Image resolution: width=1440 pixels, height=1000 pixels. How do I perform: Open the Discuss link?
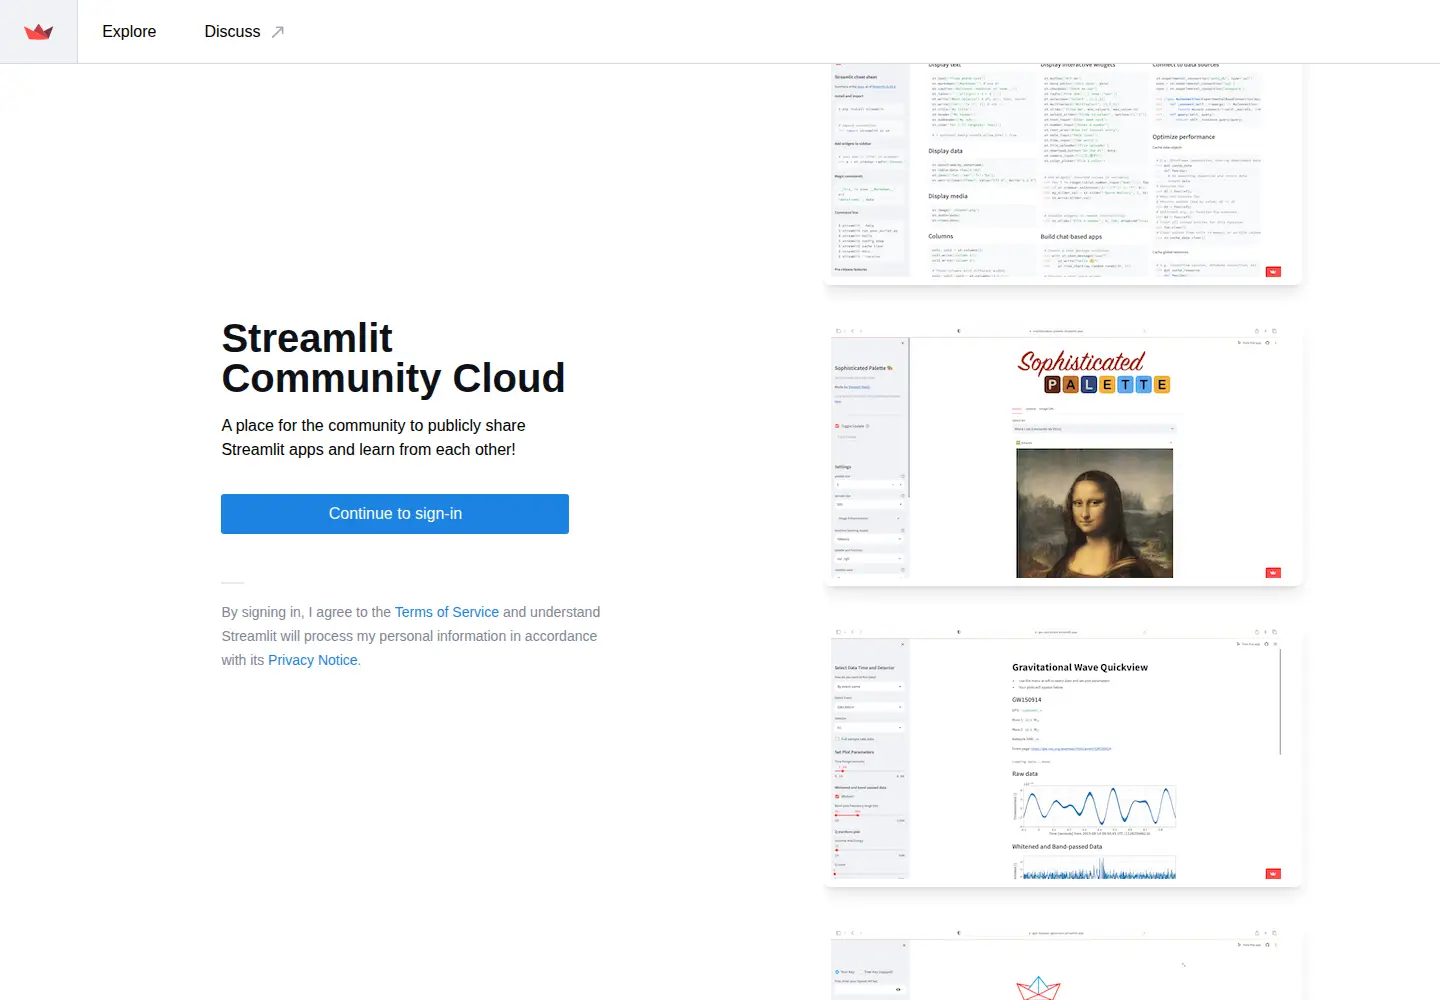(x=232, y=32)
